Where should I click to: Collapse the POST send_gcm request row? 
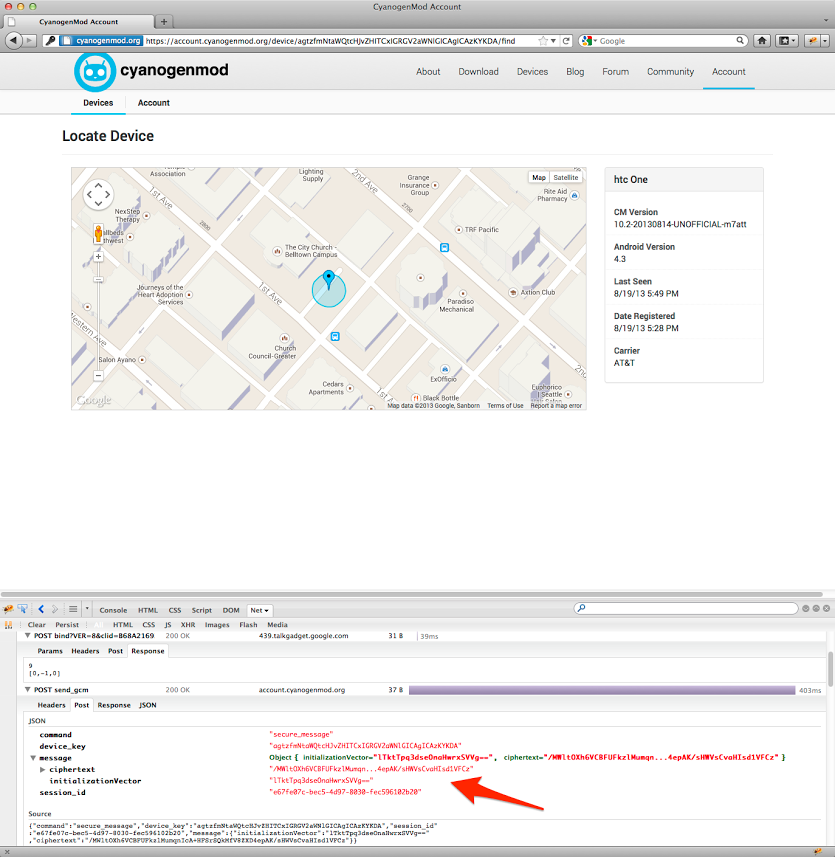click(27, 690)
